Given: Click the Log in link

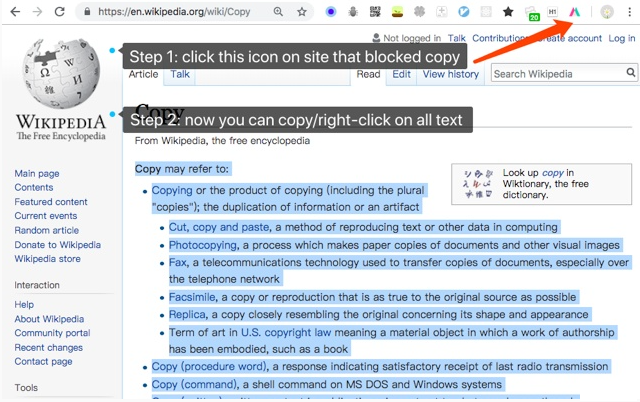Looking at the screenshot, I should tap(622, 38).
